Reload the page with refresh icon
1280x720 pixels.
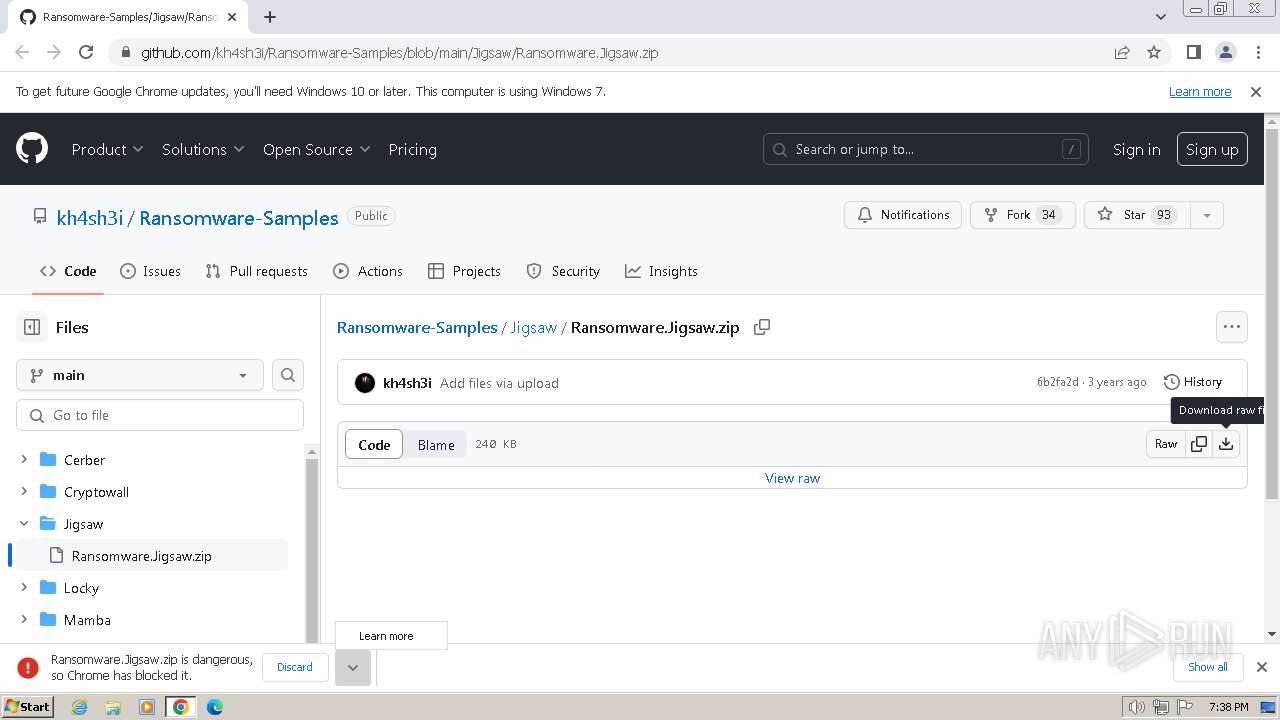point(86,52)
